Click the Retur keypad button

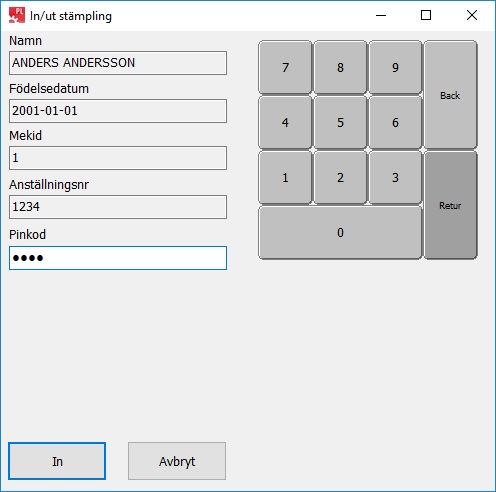(x=450, y=205)
